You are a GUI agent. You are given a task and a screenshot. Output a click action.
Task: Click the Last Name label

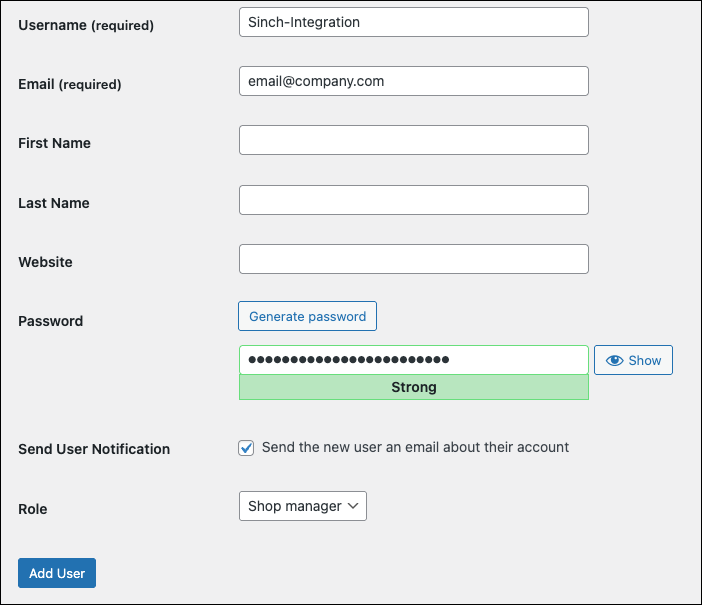click(x=54, y=203)
